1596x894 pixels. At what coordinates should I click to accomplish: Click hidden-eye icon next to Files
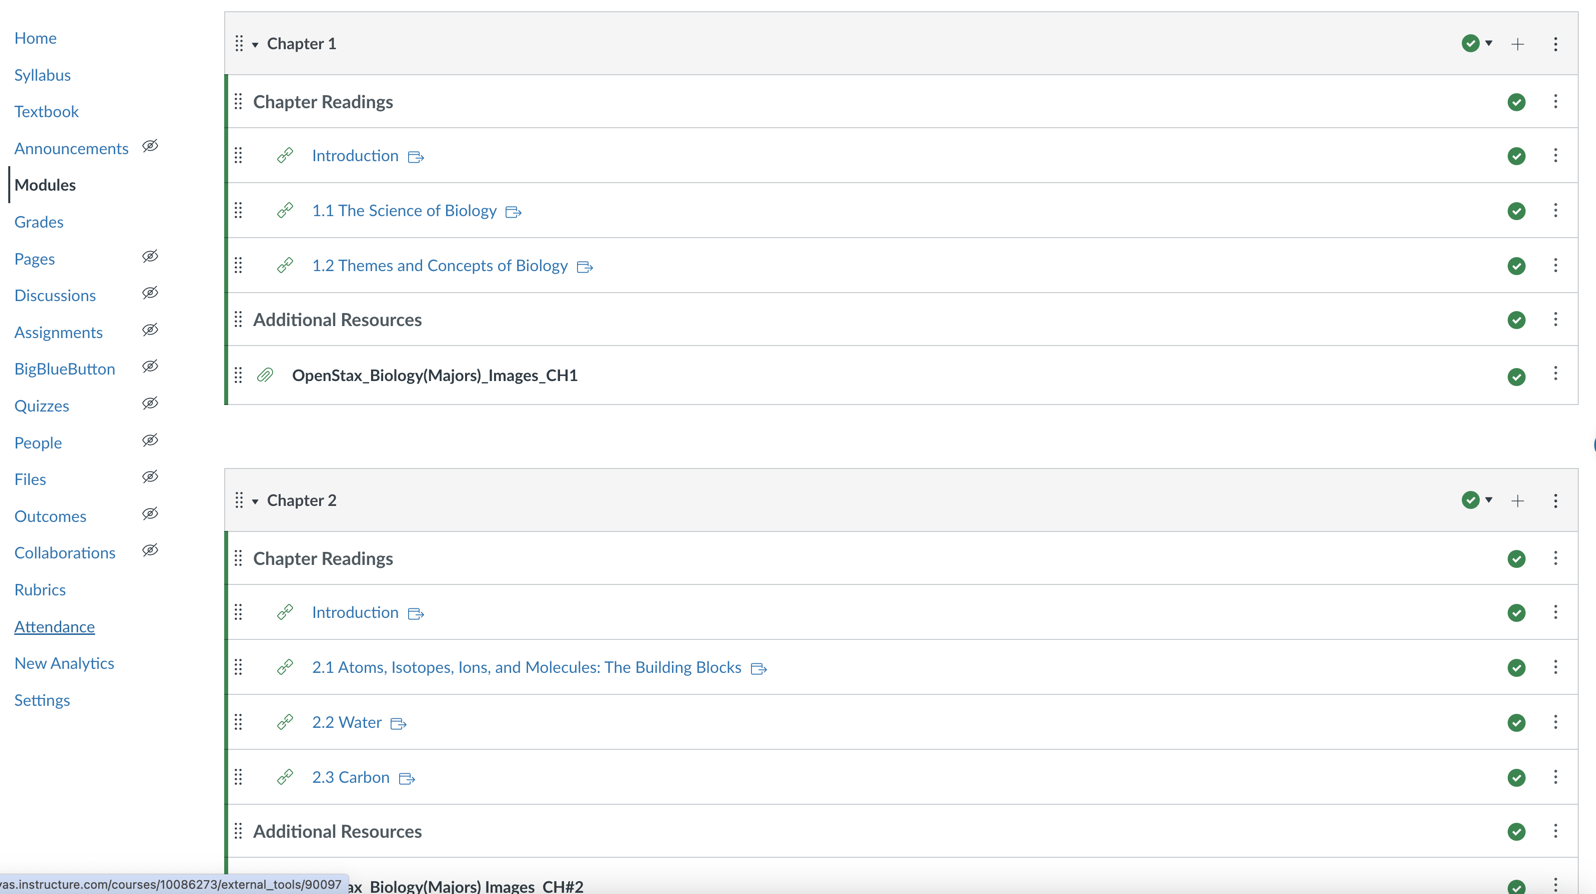point(150,477)
